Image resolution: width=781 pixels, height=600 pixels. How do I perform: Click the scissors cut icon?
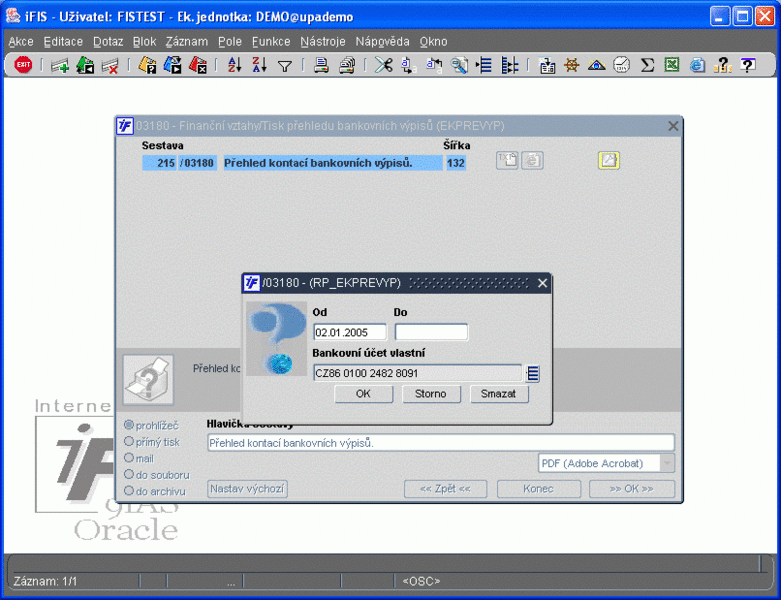point(384,65)
